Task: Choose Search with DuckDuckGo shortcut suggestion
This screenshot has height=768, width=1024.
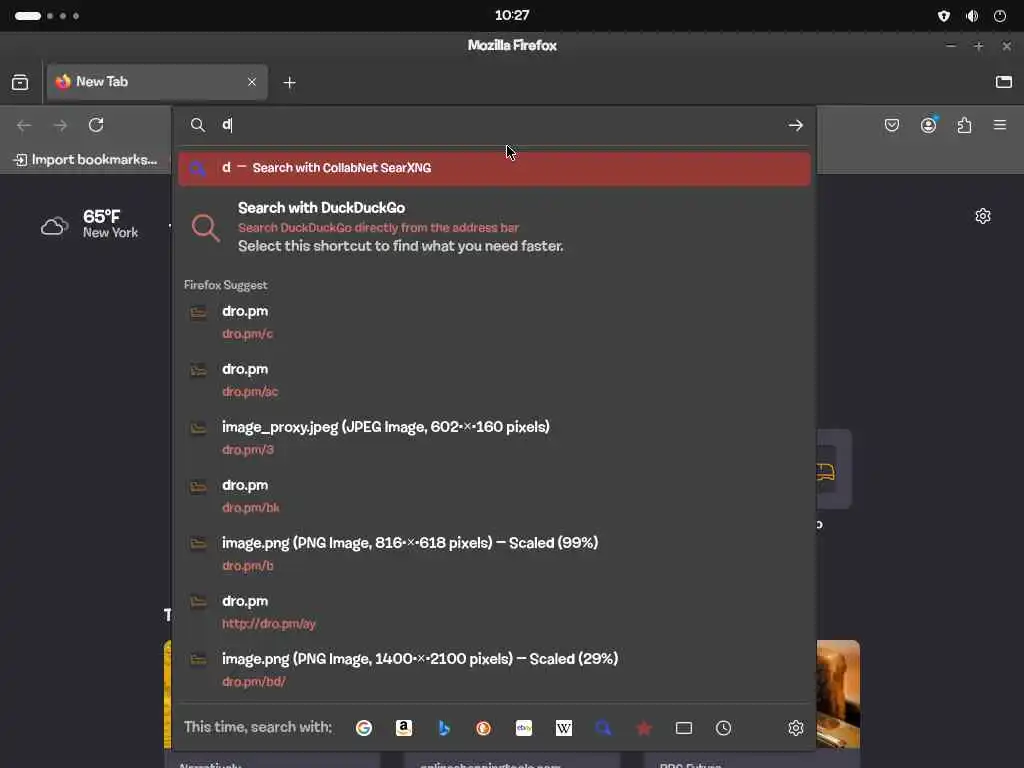Action: coord(494,227)
